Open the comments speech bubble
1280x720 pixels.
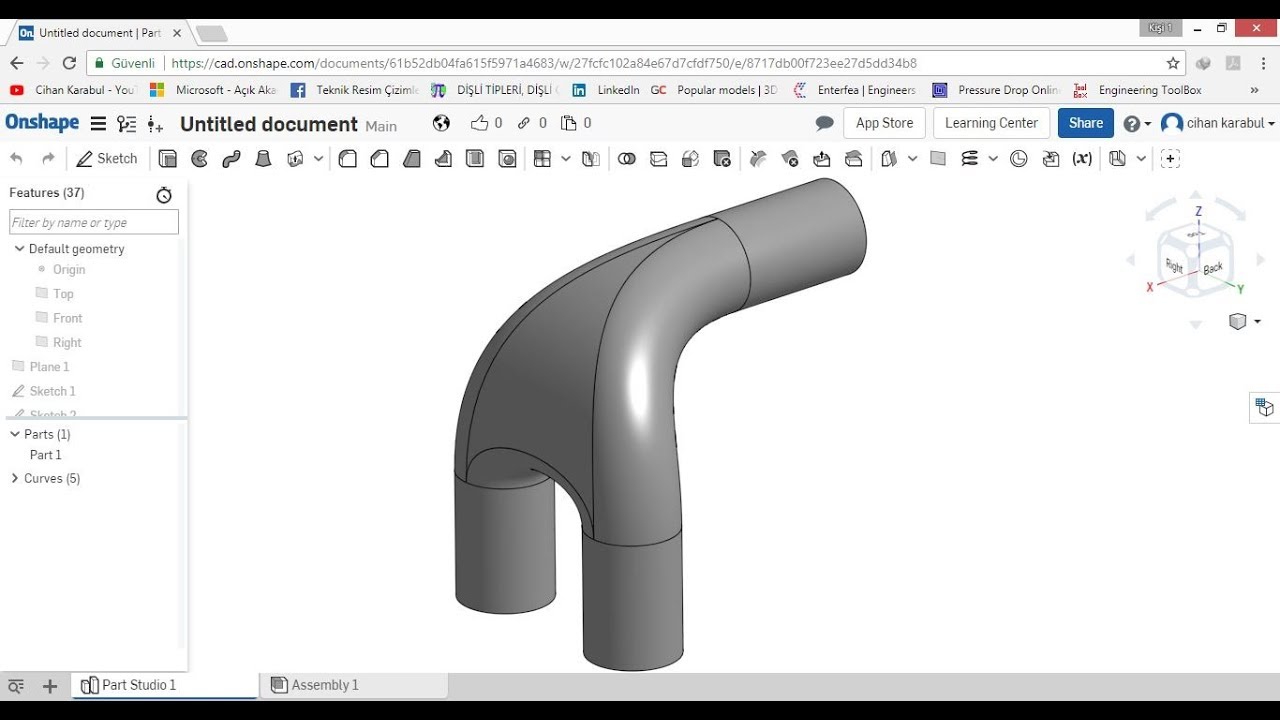824,123
